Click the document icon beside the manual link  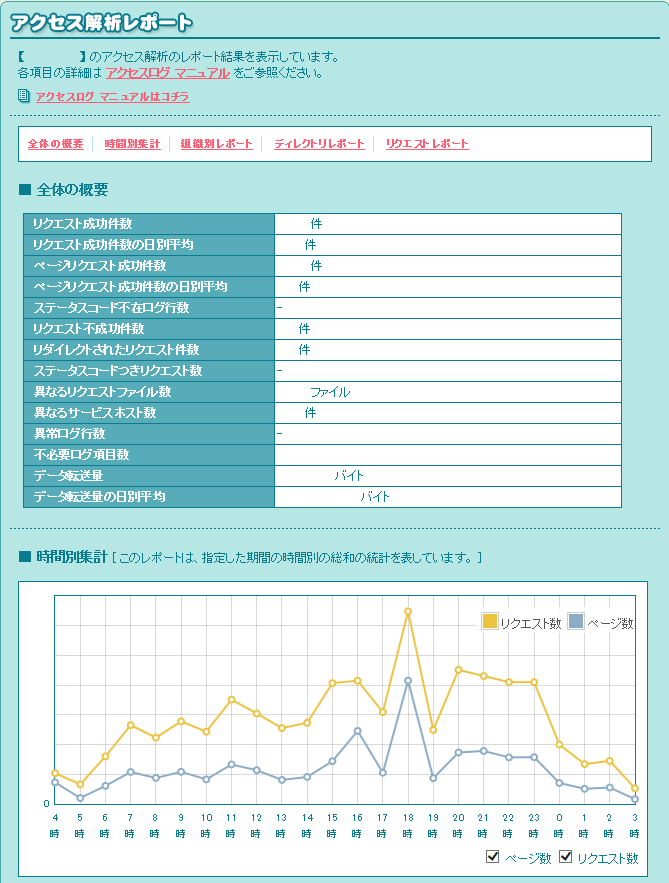[24, 96]
